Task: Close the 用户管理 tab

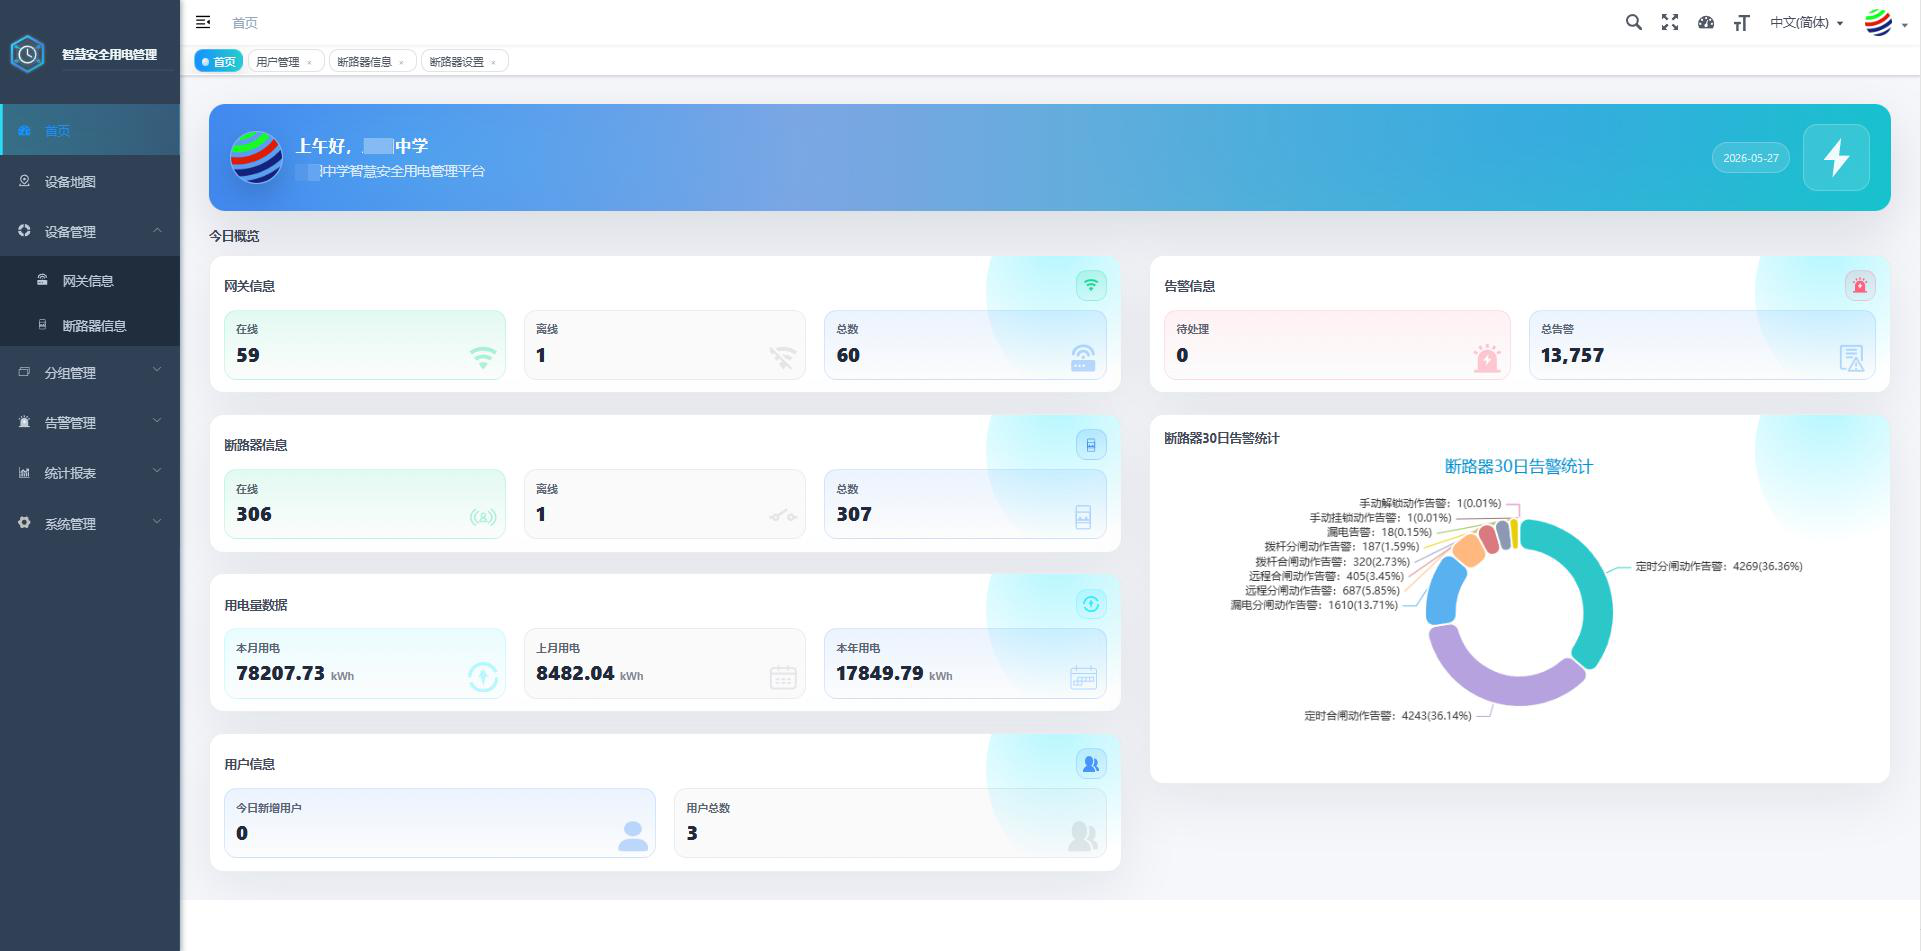Action: (309, 62)
